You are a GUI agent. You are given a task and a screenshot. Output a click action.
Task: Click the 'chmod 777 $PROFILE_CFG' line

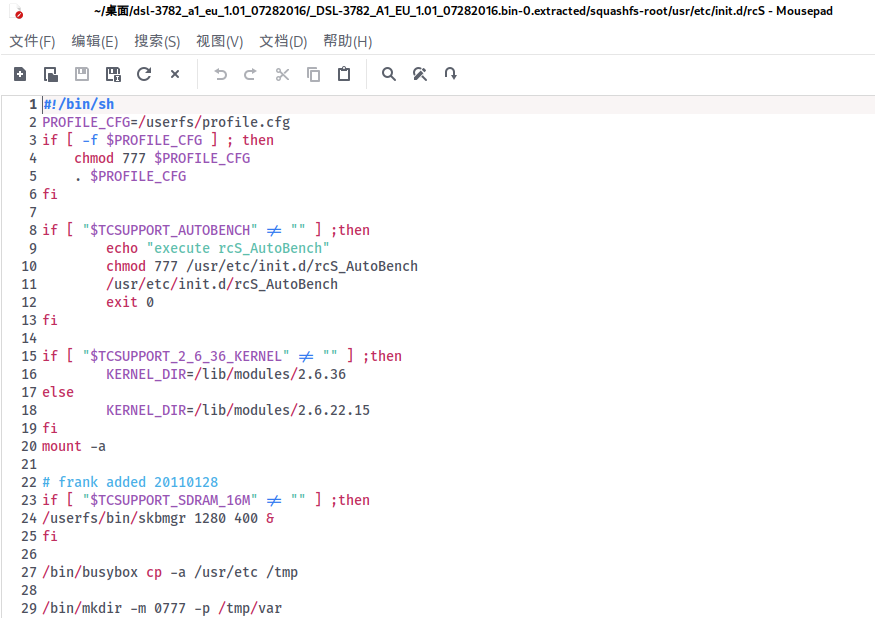pyautogui.click(x=162, y=159)
